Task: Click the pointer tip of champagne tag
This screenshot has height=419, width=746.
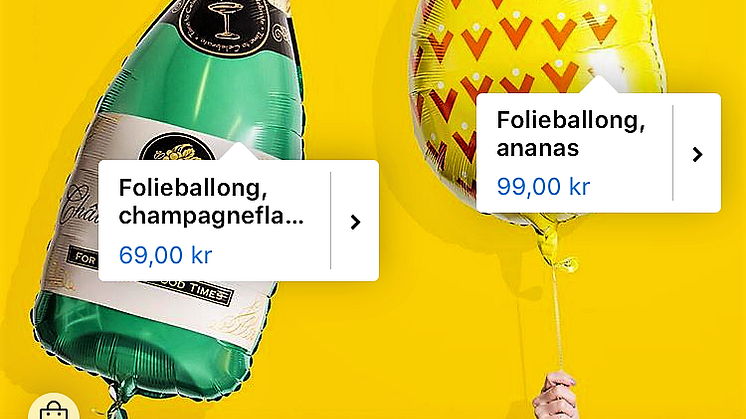Action: 239,151
